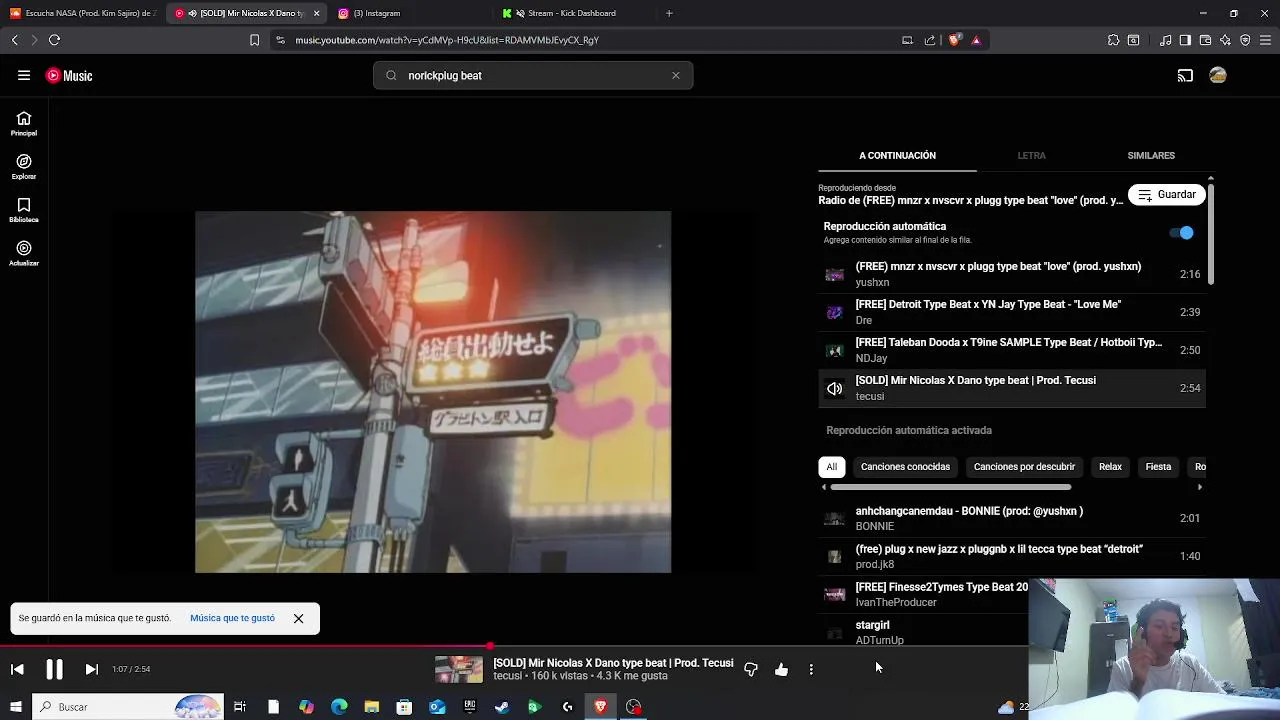Select Canciones por descubrir chip
The width and height of the screenshot is (1280, 720).
tap(1024, 466)
